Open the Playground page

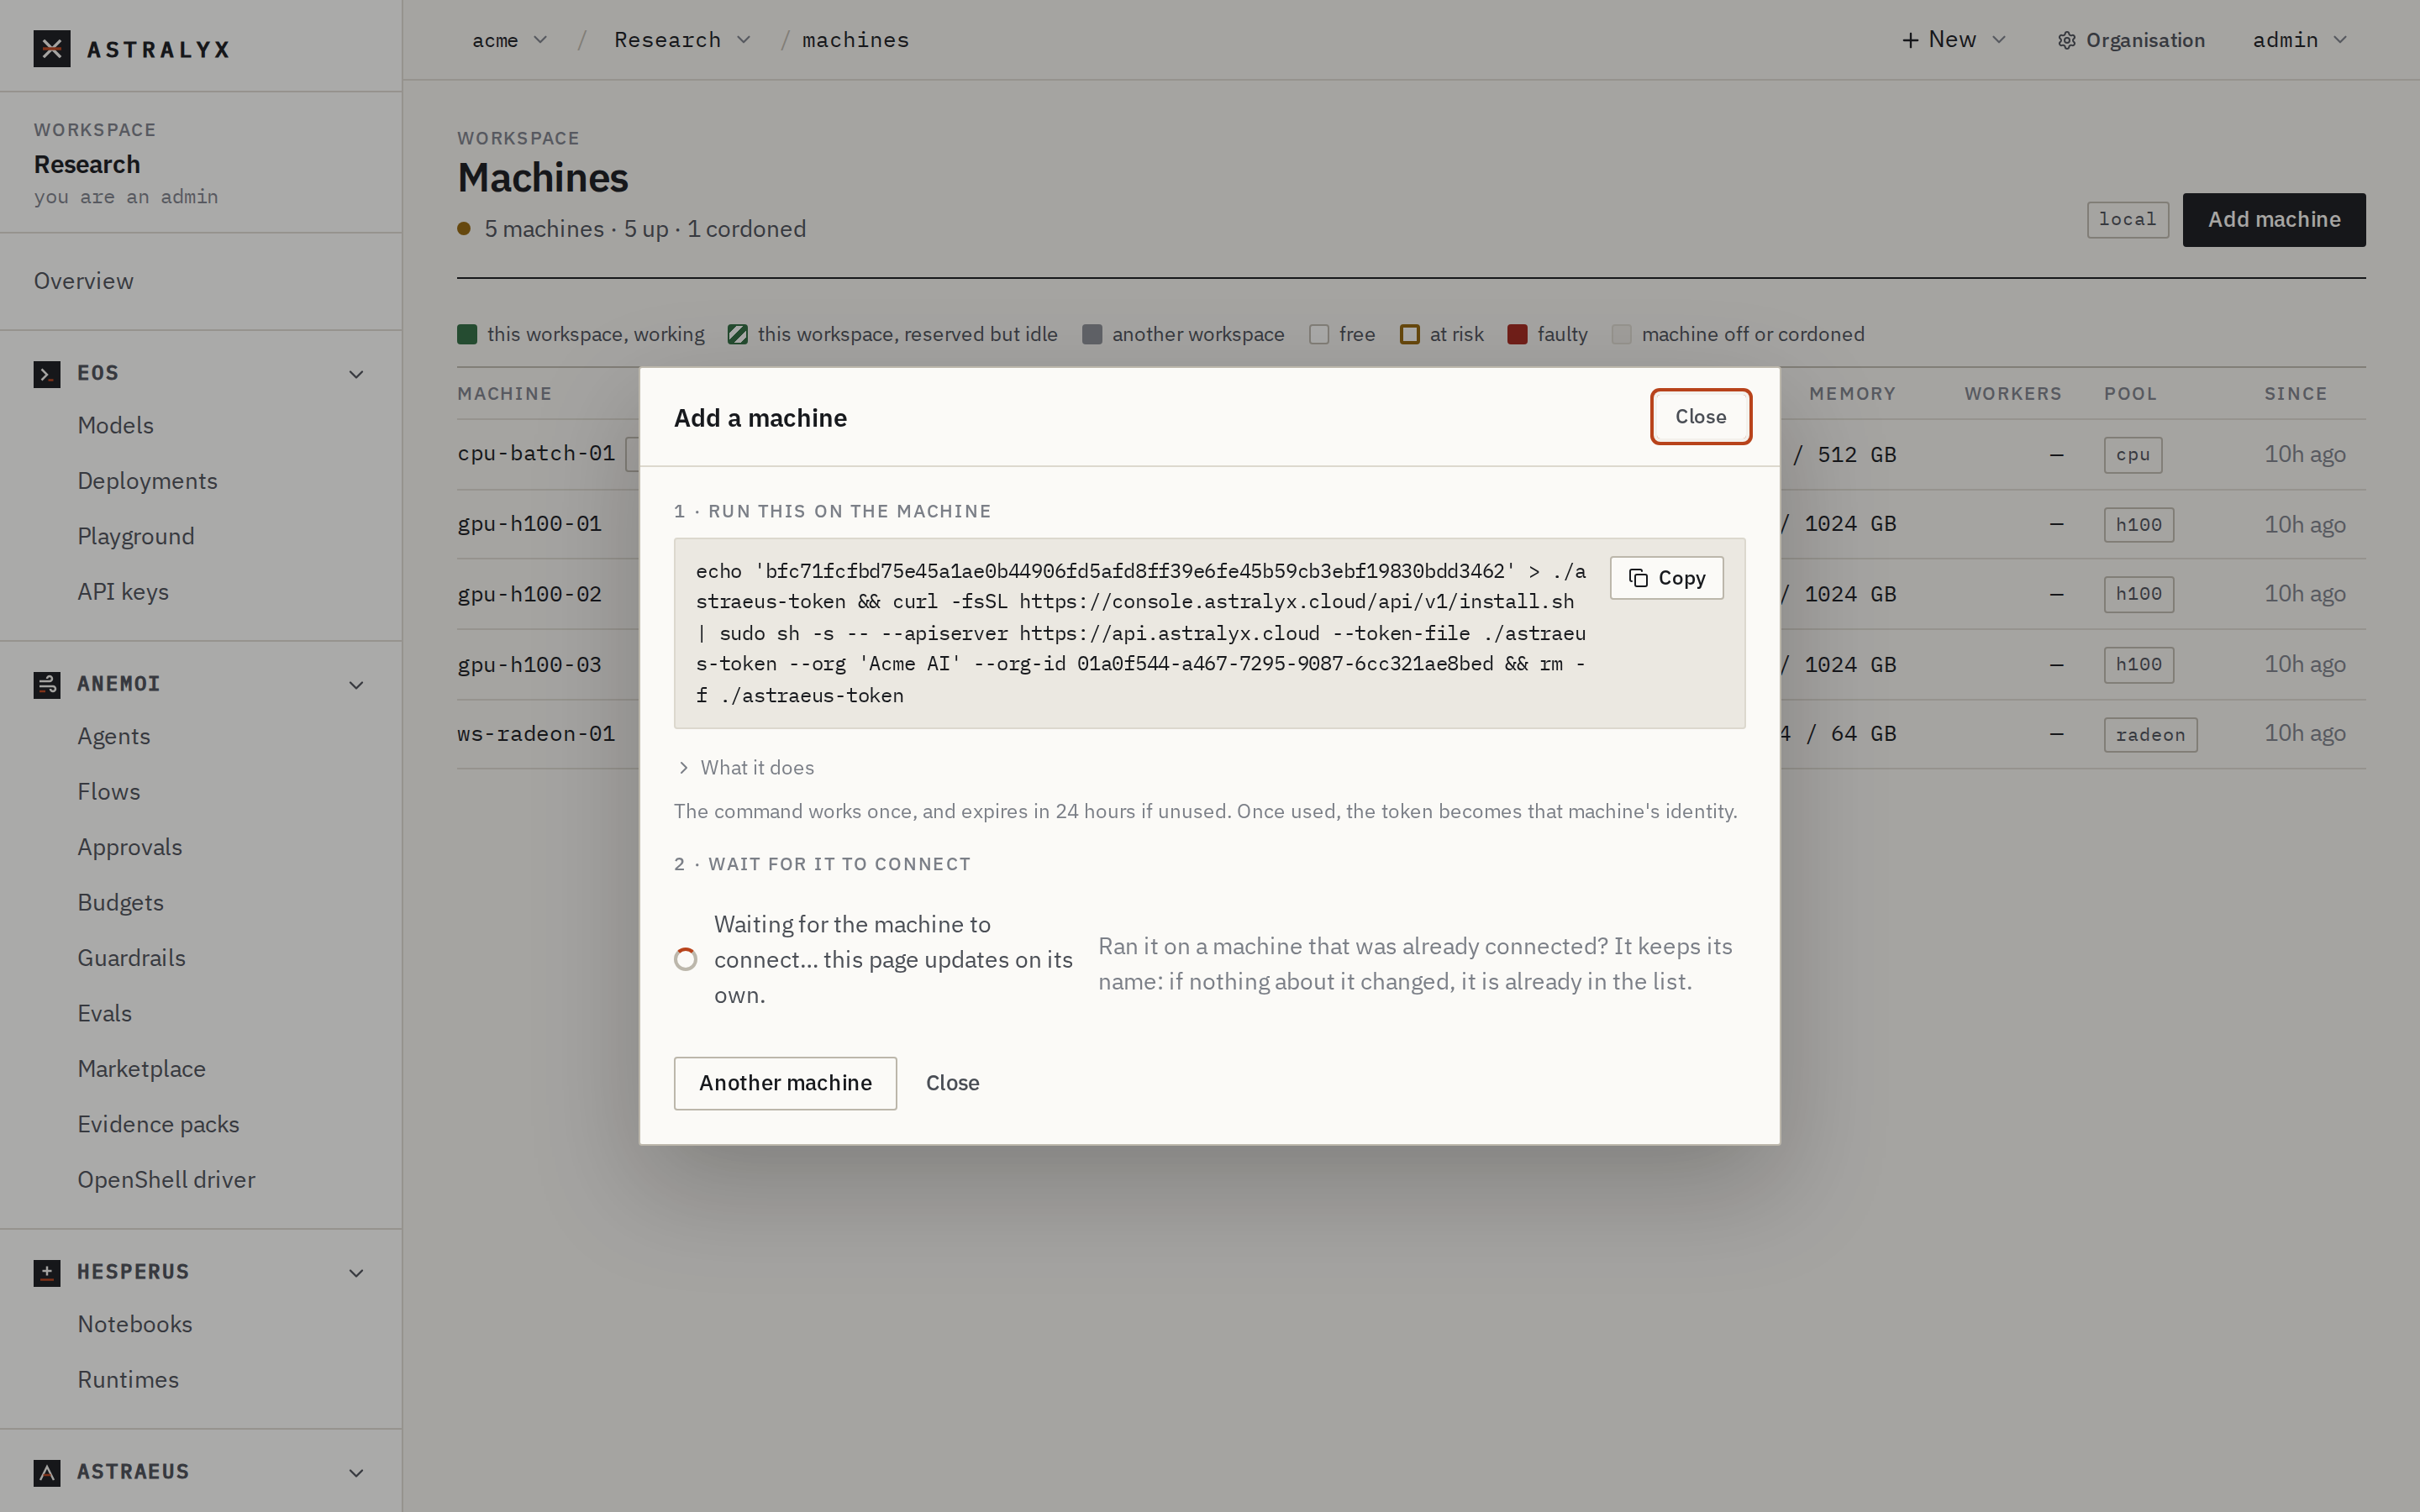pyautogui.click(x=136, y=536)
